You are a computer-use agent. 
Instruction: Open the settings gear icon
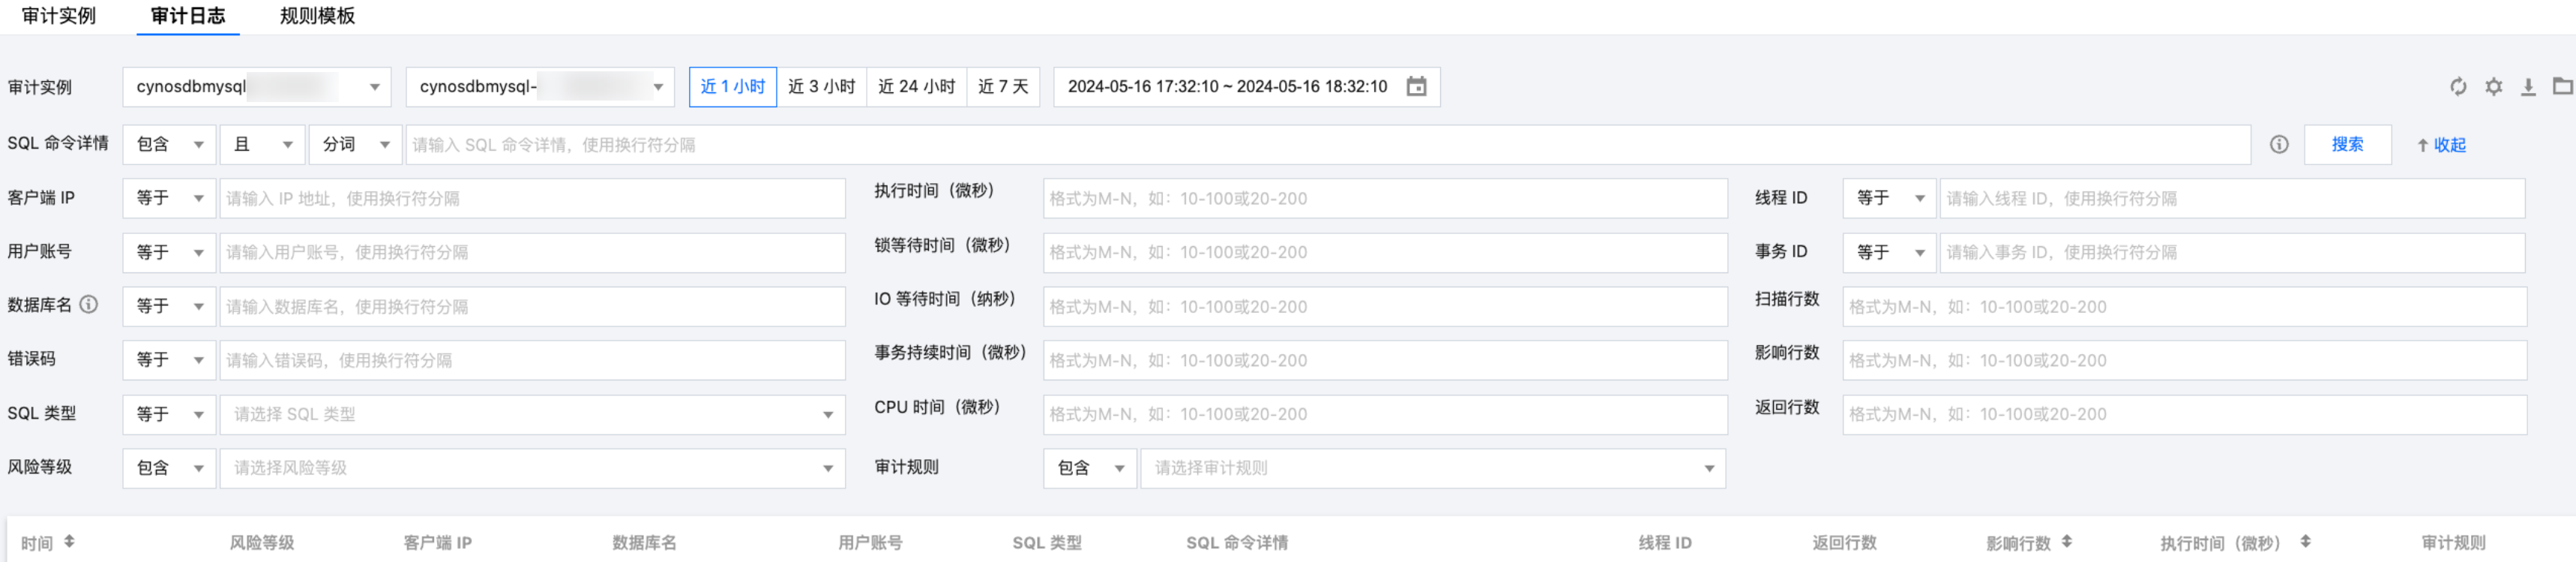(x=2493, y=87)
